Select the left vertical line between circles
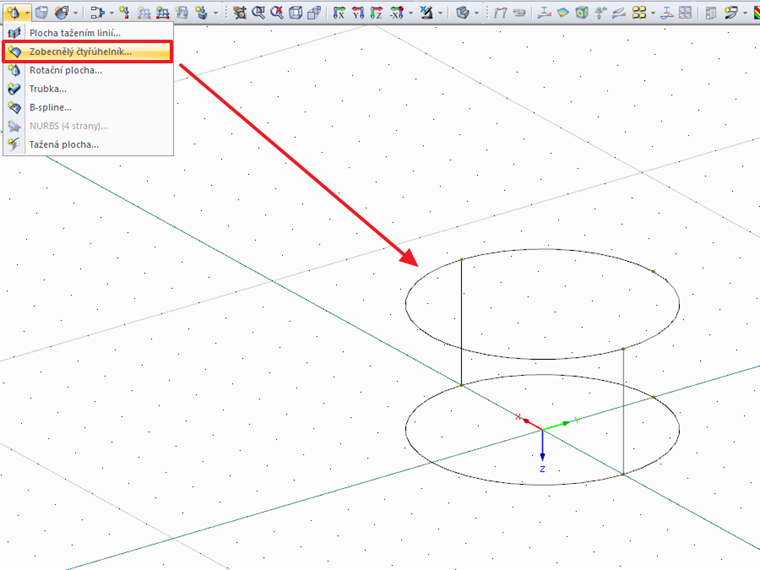Image resolution: width=760 pixels, height=570 pixels. point(461,322)
